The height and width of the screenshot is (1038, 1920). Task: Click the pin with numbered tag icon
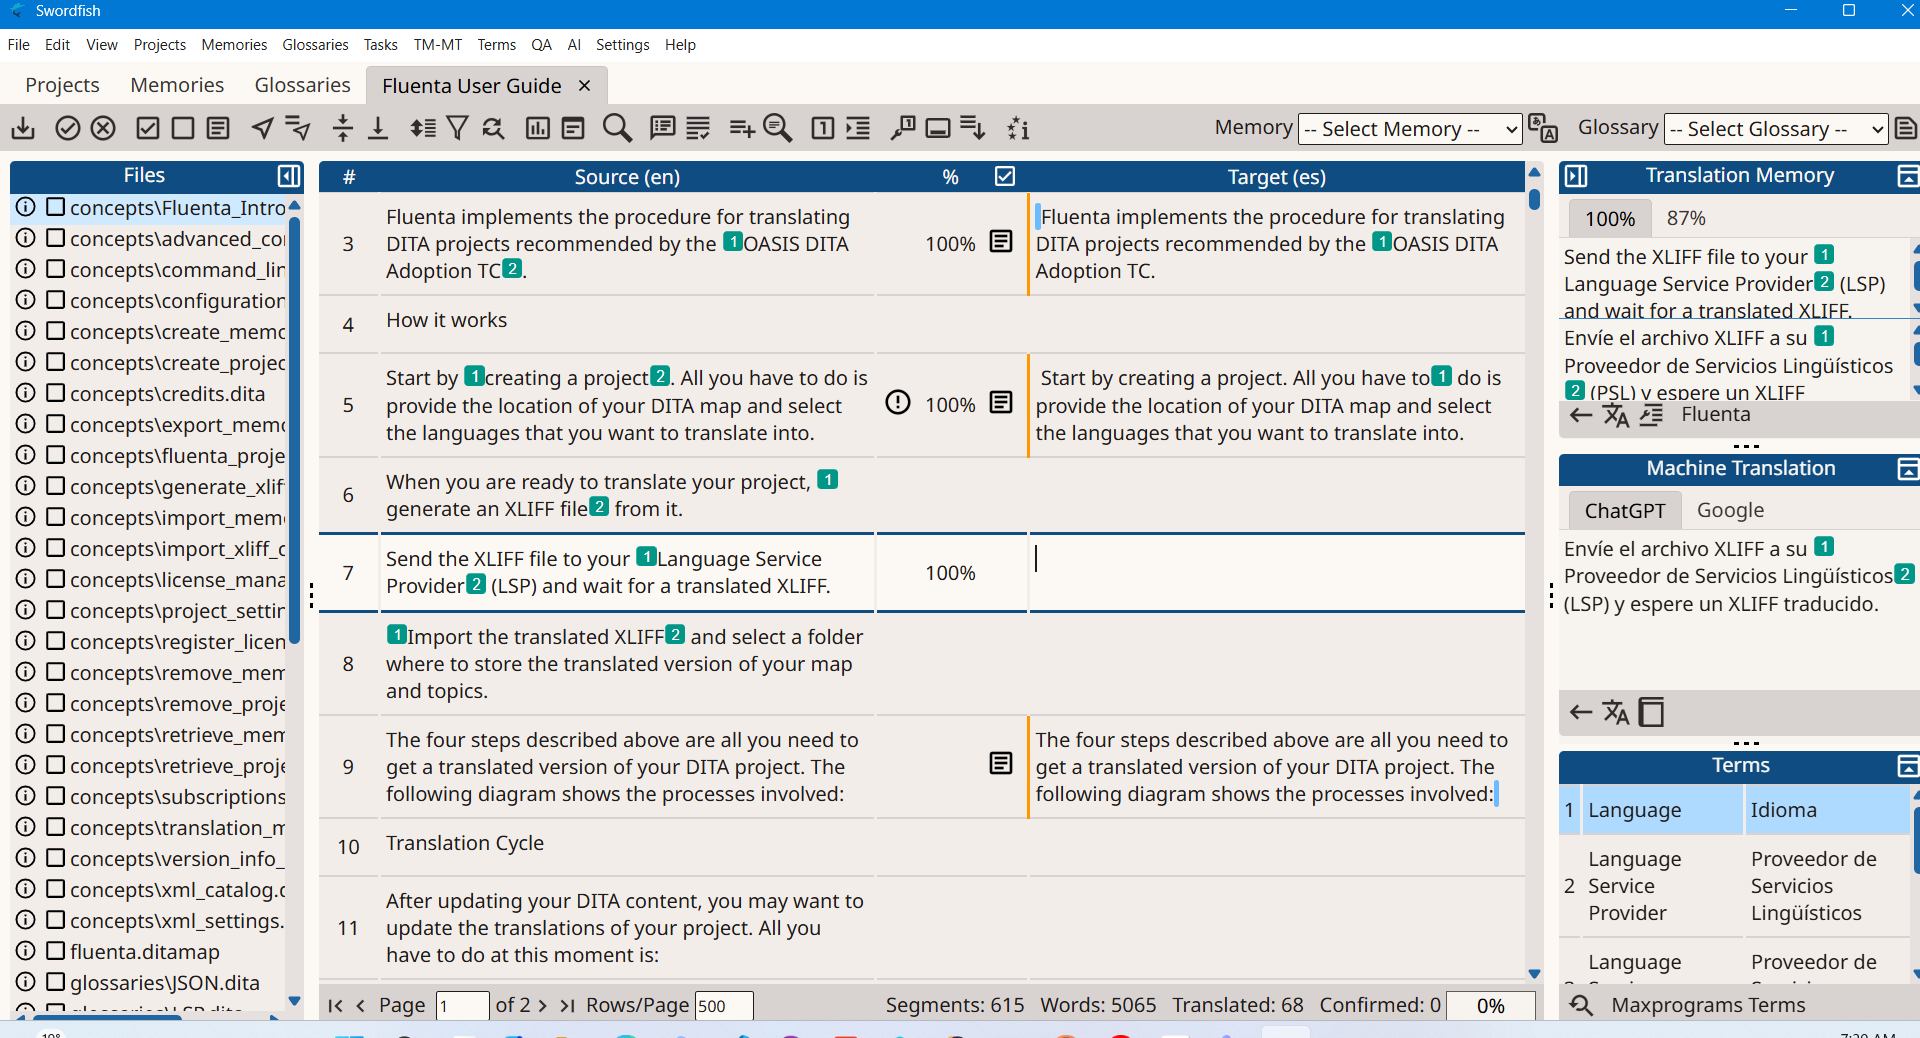point(903,128)
